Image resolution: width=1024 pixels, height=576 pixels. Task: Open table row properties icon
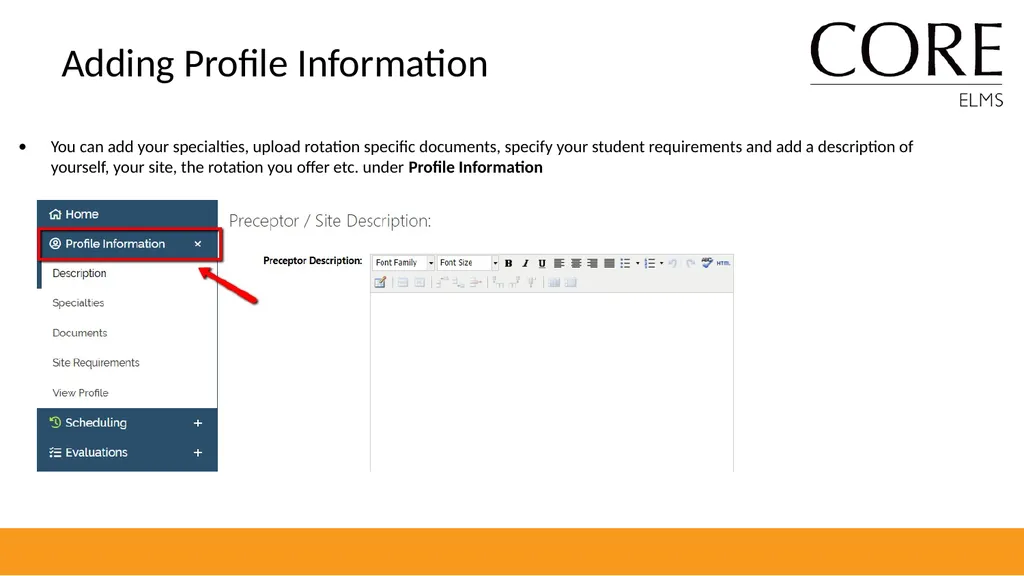(403, 282)
